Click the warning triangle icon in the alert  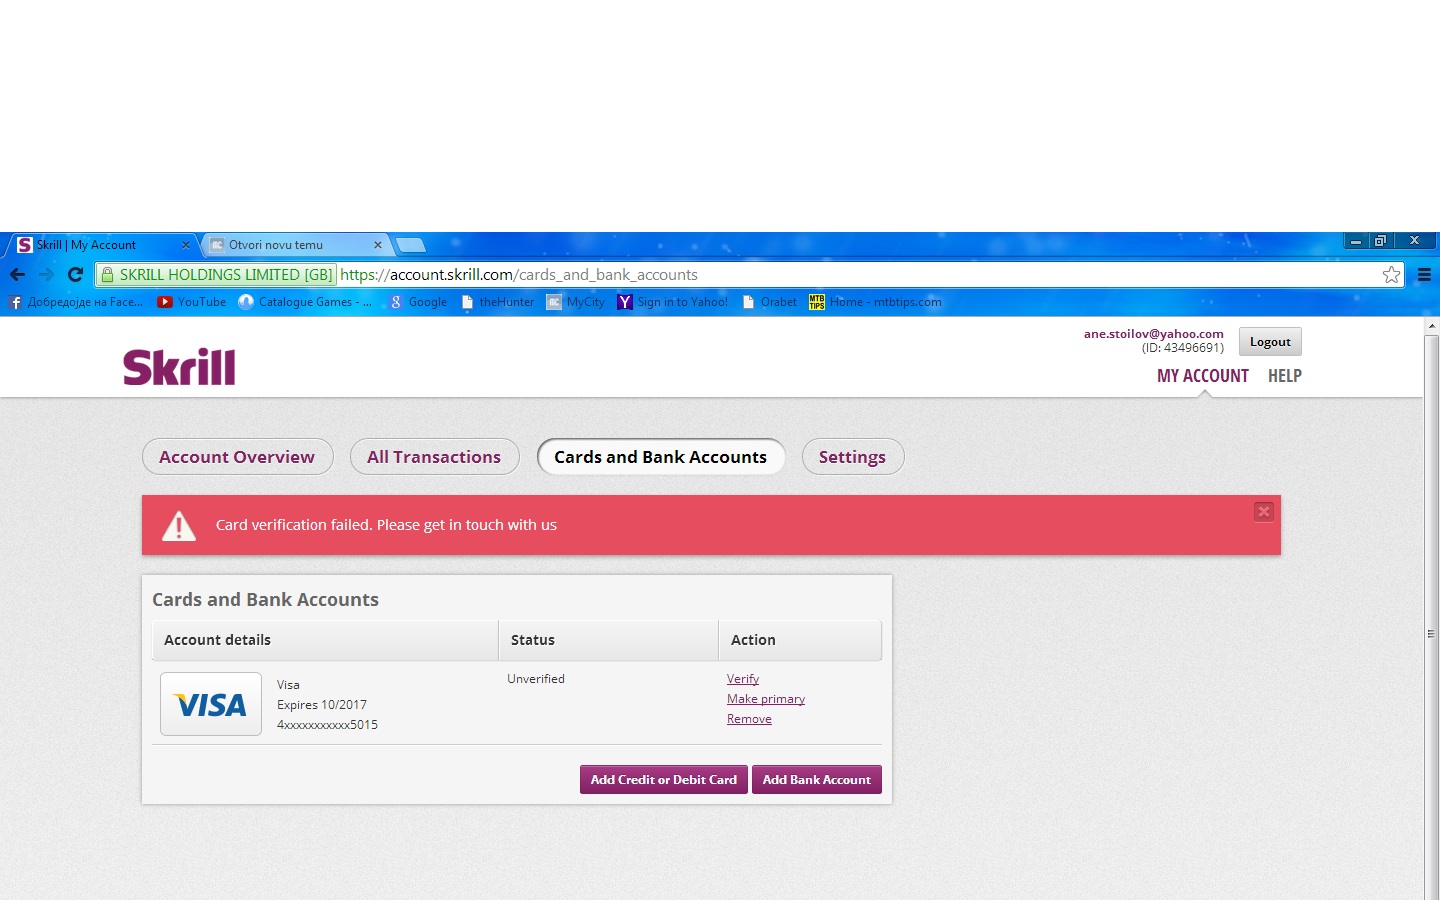coord(179,525)
